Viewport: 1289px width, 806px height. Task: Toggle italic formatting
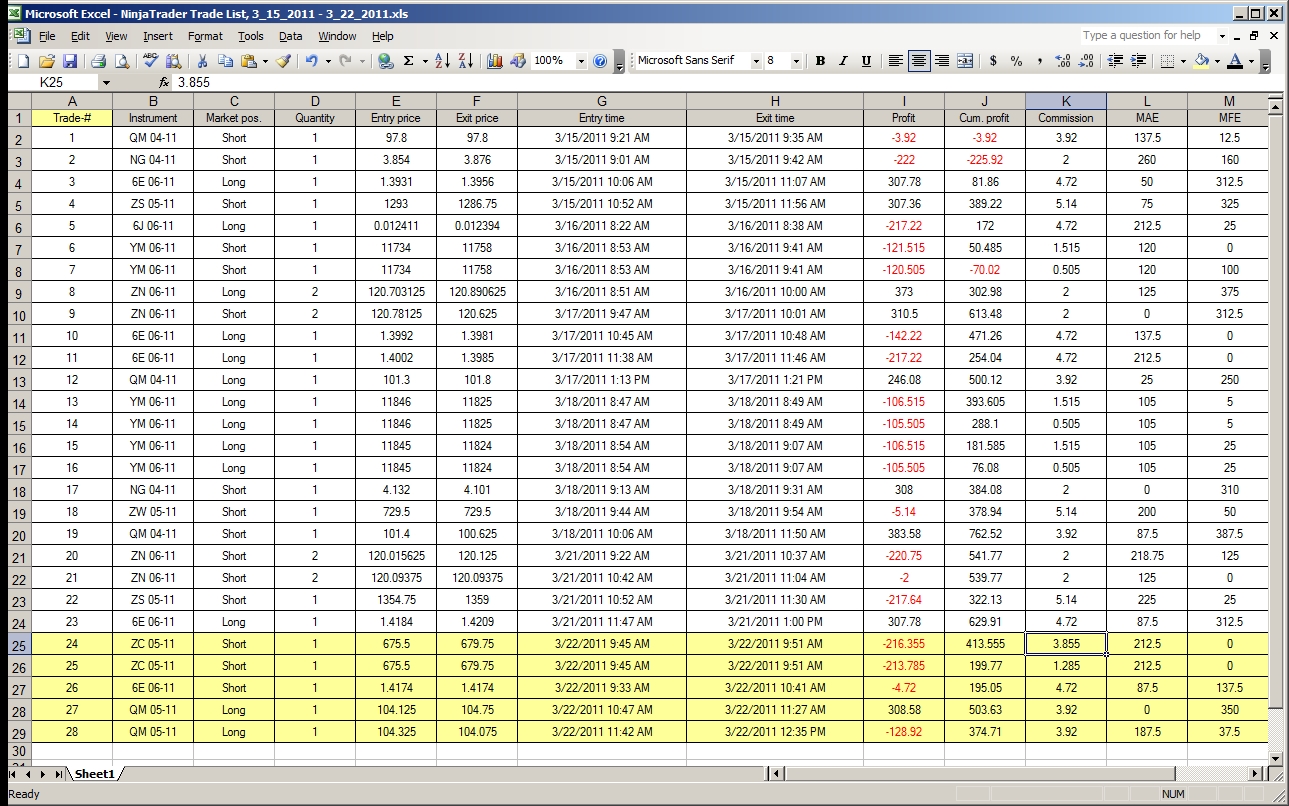click(843, 61)
